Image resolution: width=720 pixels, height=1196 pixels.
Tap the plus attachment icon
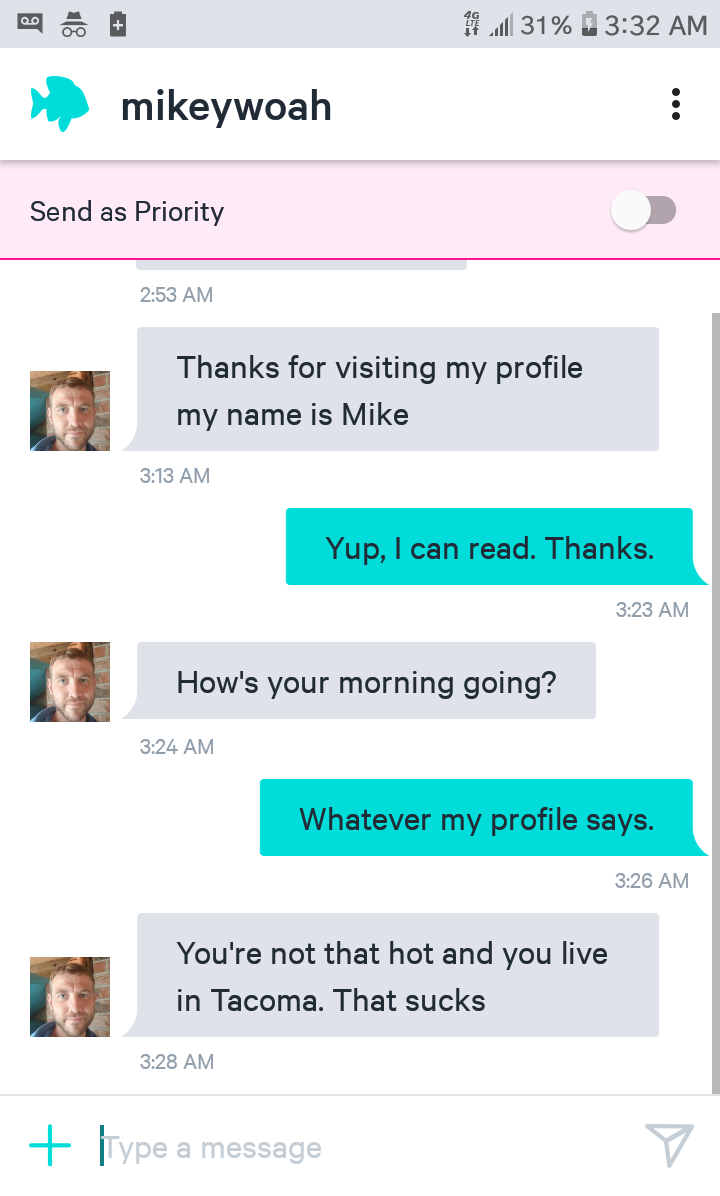(50, 1146)
